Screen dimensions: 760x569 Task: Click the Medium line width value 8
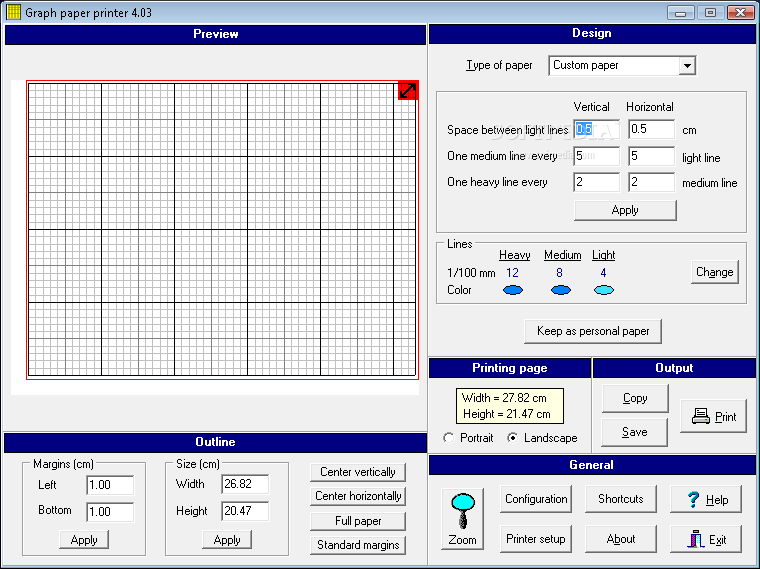click(x=559, y=273)
